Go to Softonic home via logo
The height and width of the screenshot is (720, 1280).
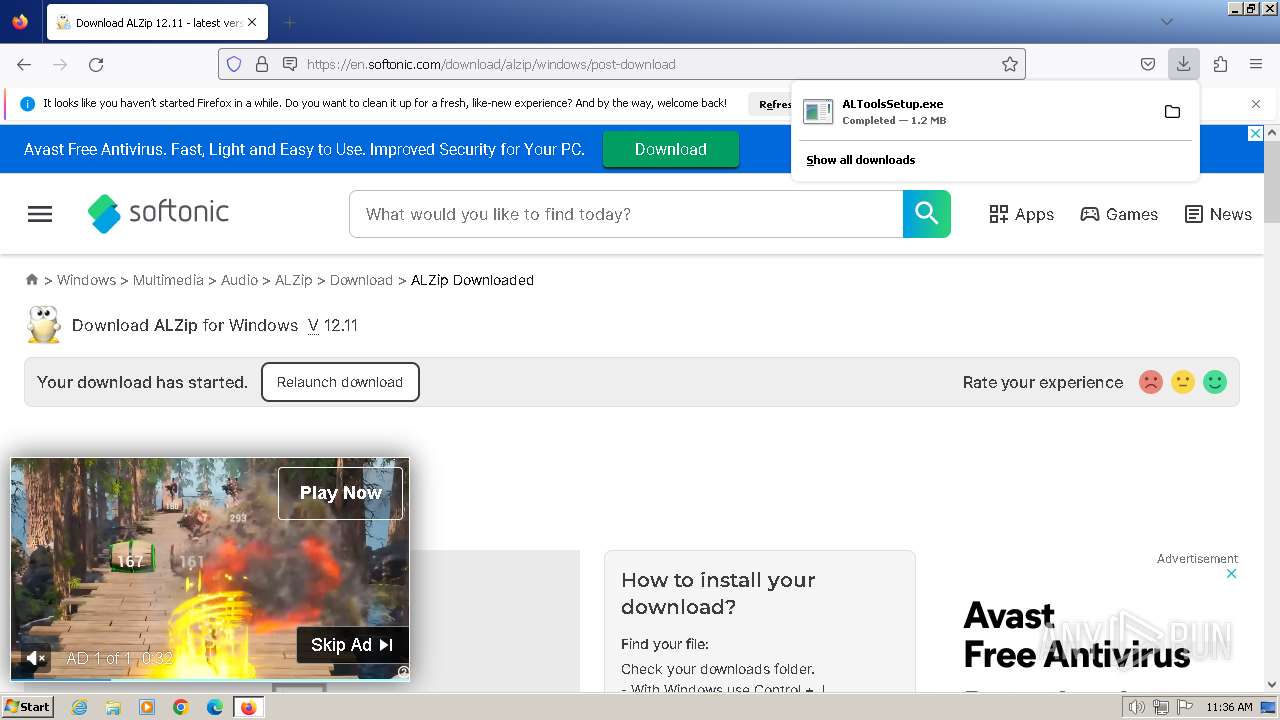tap(158, 213)
